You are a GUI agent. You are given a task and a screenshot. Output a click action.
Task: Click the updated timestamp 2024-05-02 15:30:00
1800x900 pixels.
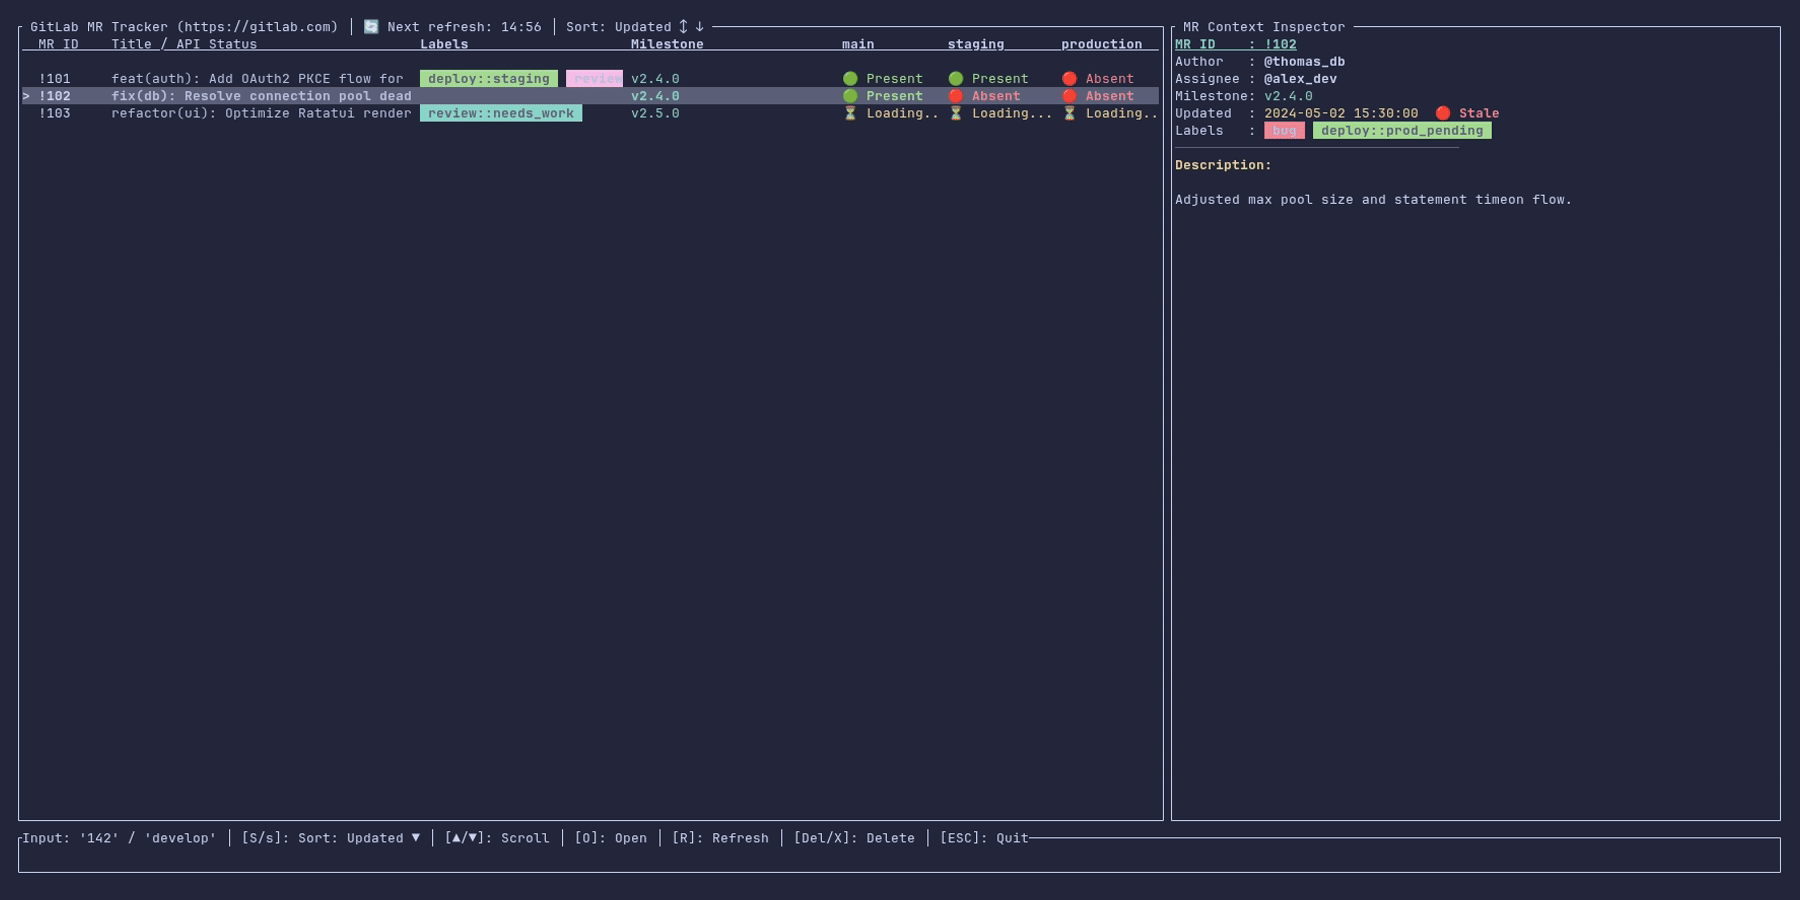pos(1341,113)
